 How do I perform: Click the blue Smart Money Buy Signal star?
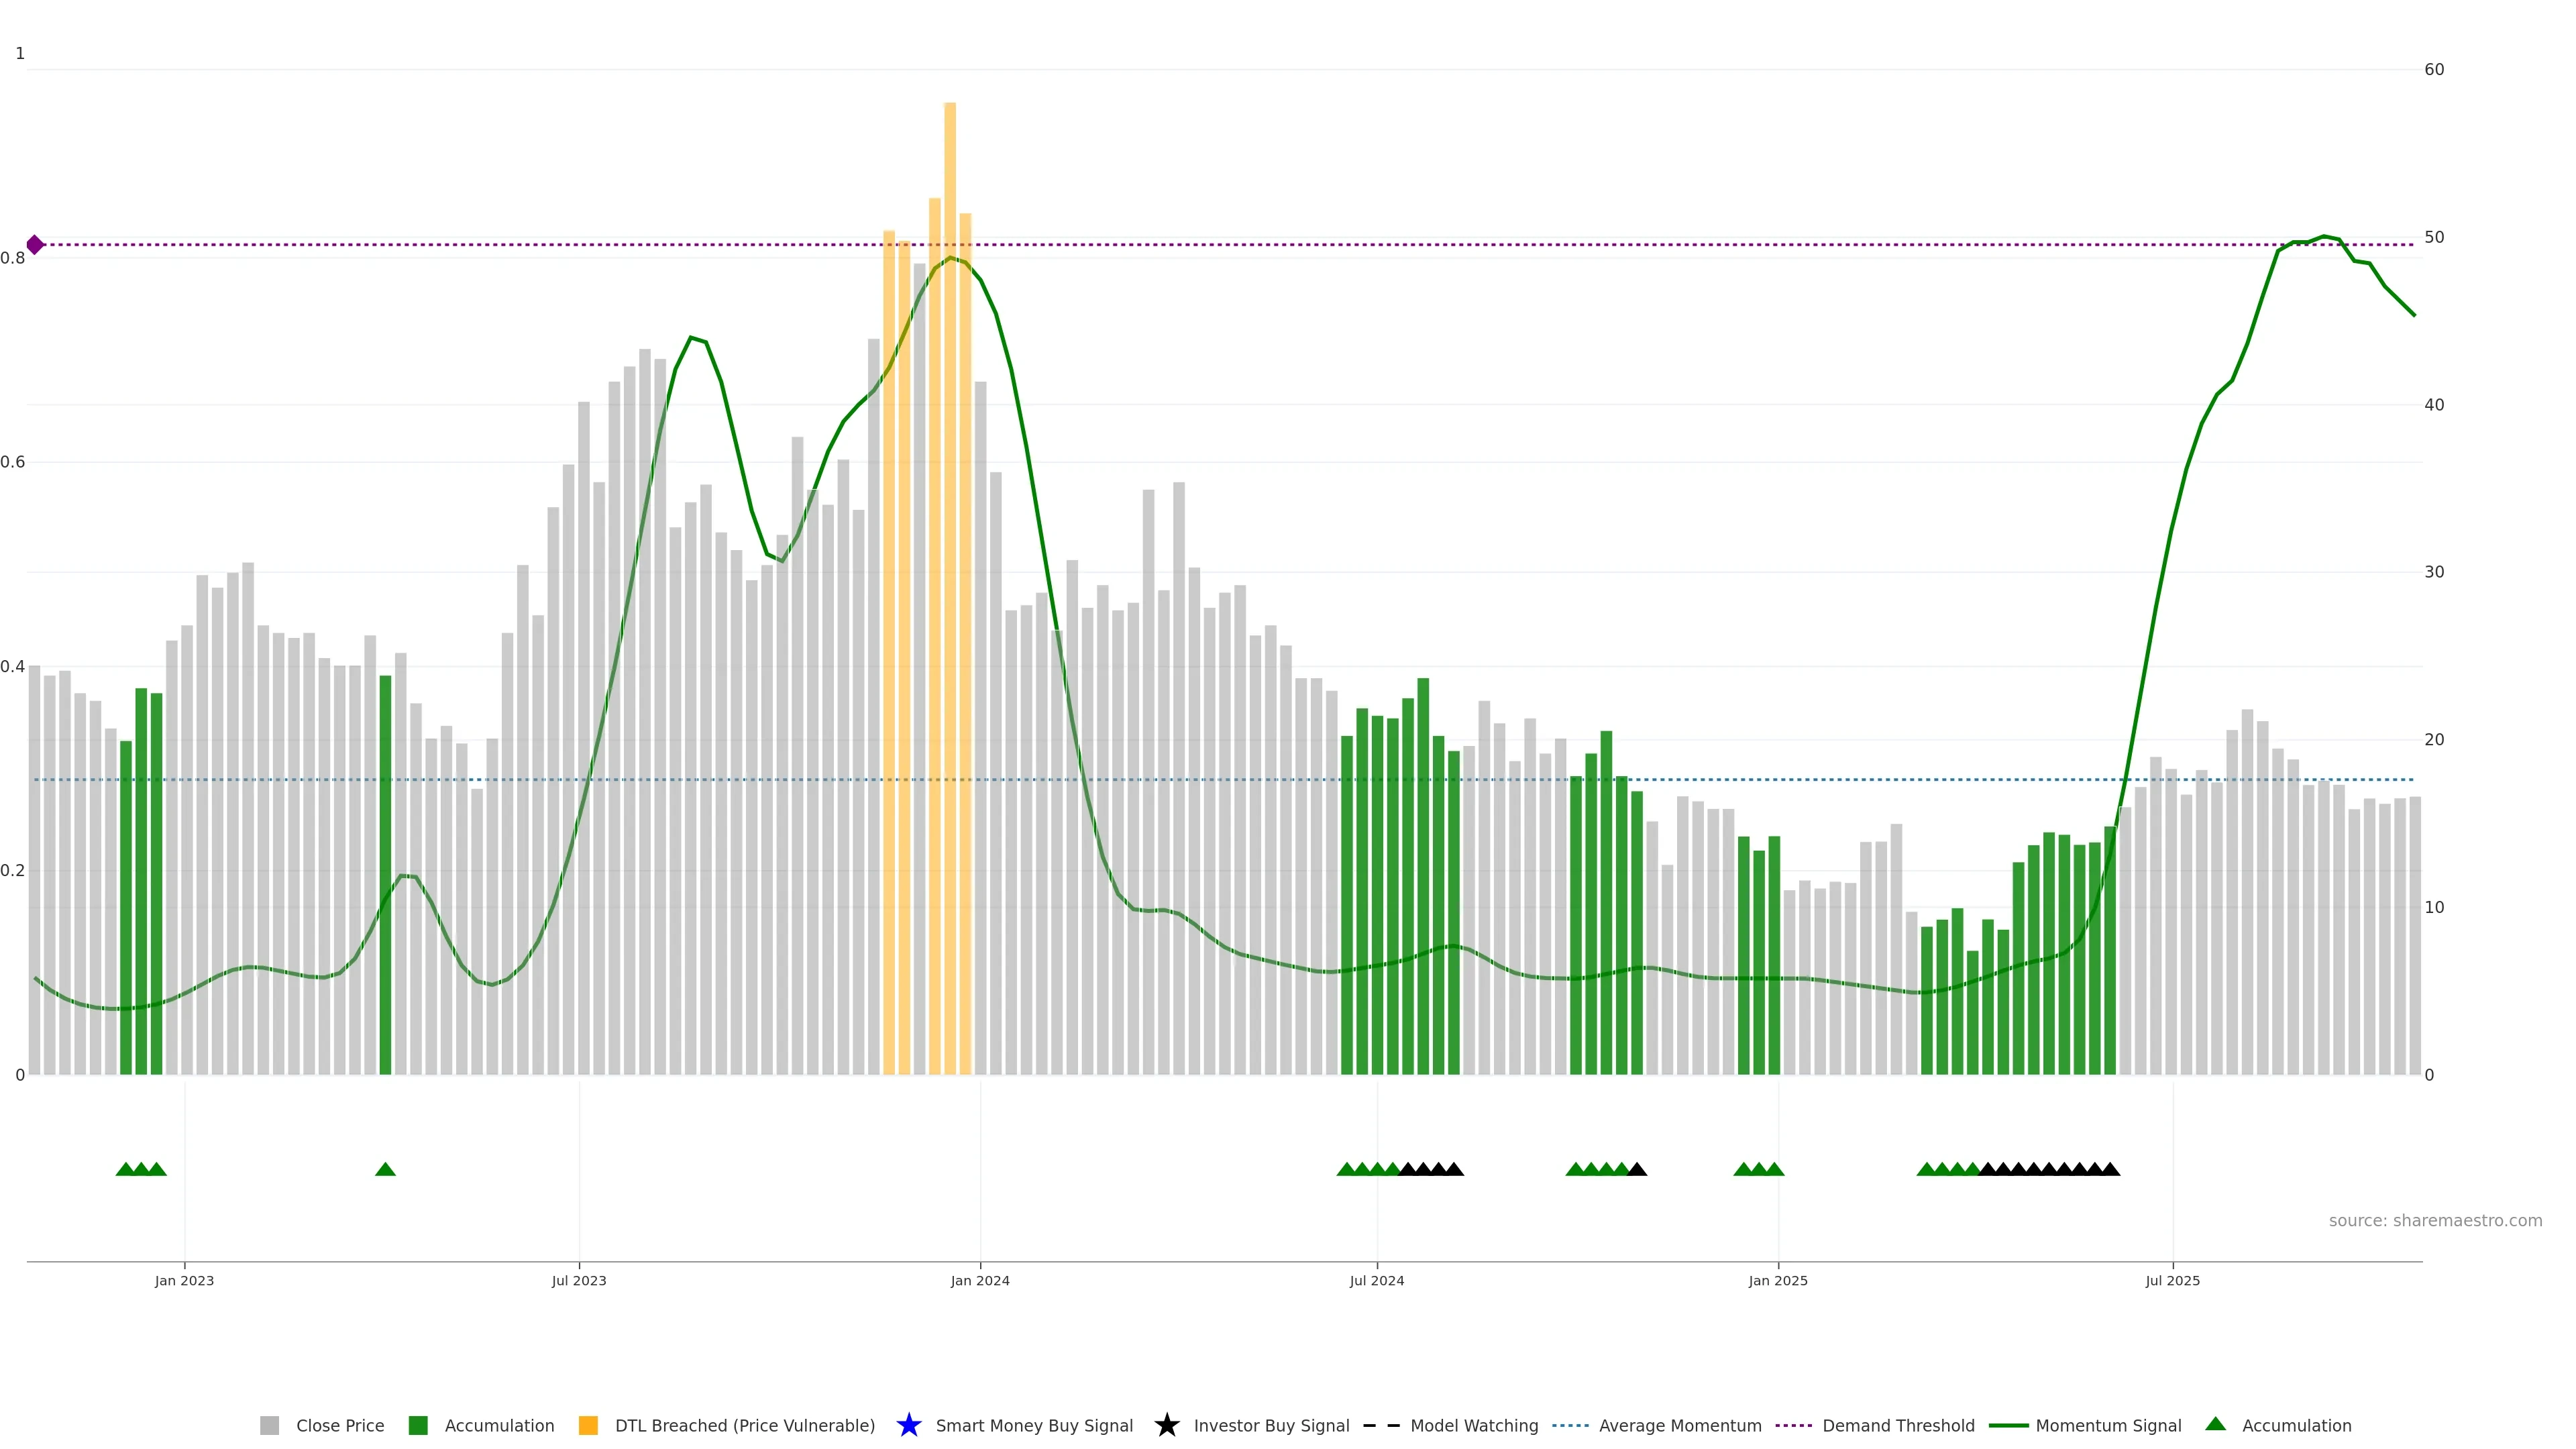pyautogui.click(x=908, y=1425)
